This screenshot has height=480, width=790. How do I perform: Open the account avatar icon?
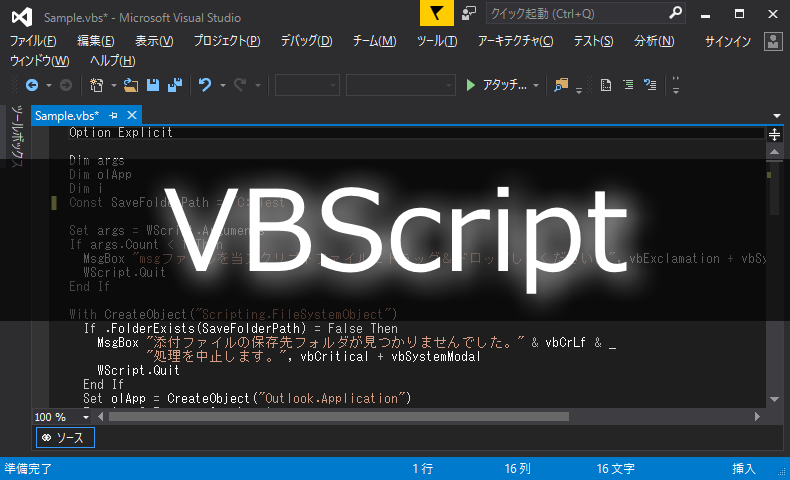(773, 41)
